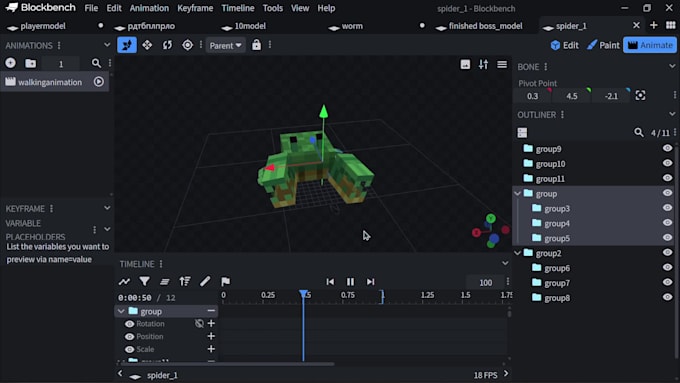Screen dimensions: 680x383
Task: Select the Pivot tool
Action: [187, 45]
